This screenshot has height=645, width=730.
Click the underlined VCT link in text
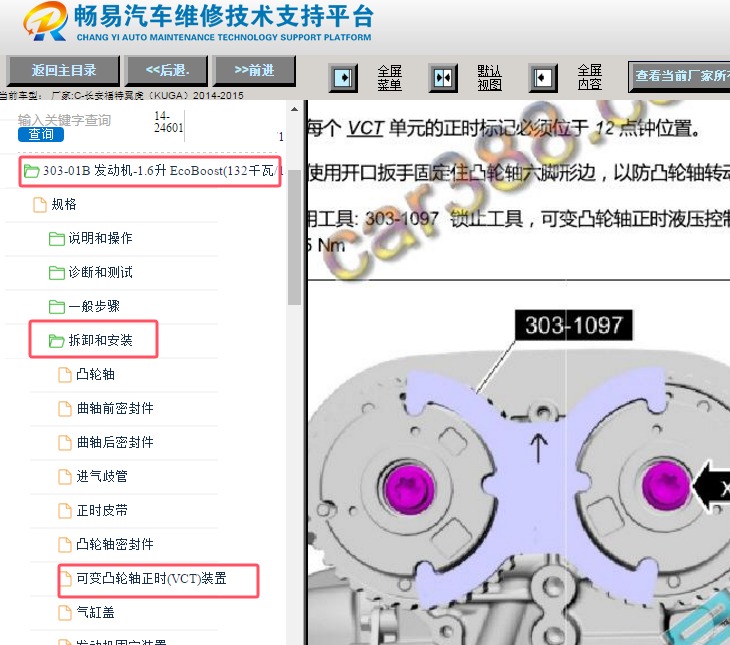[x=365, y=128]
